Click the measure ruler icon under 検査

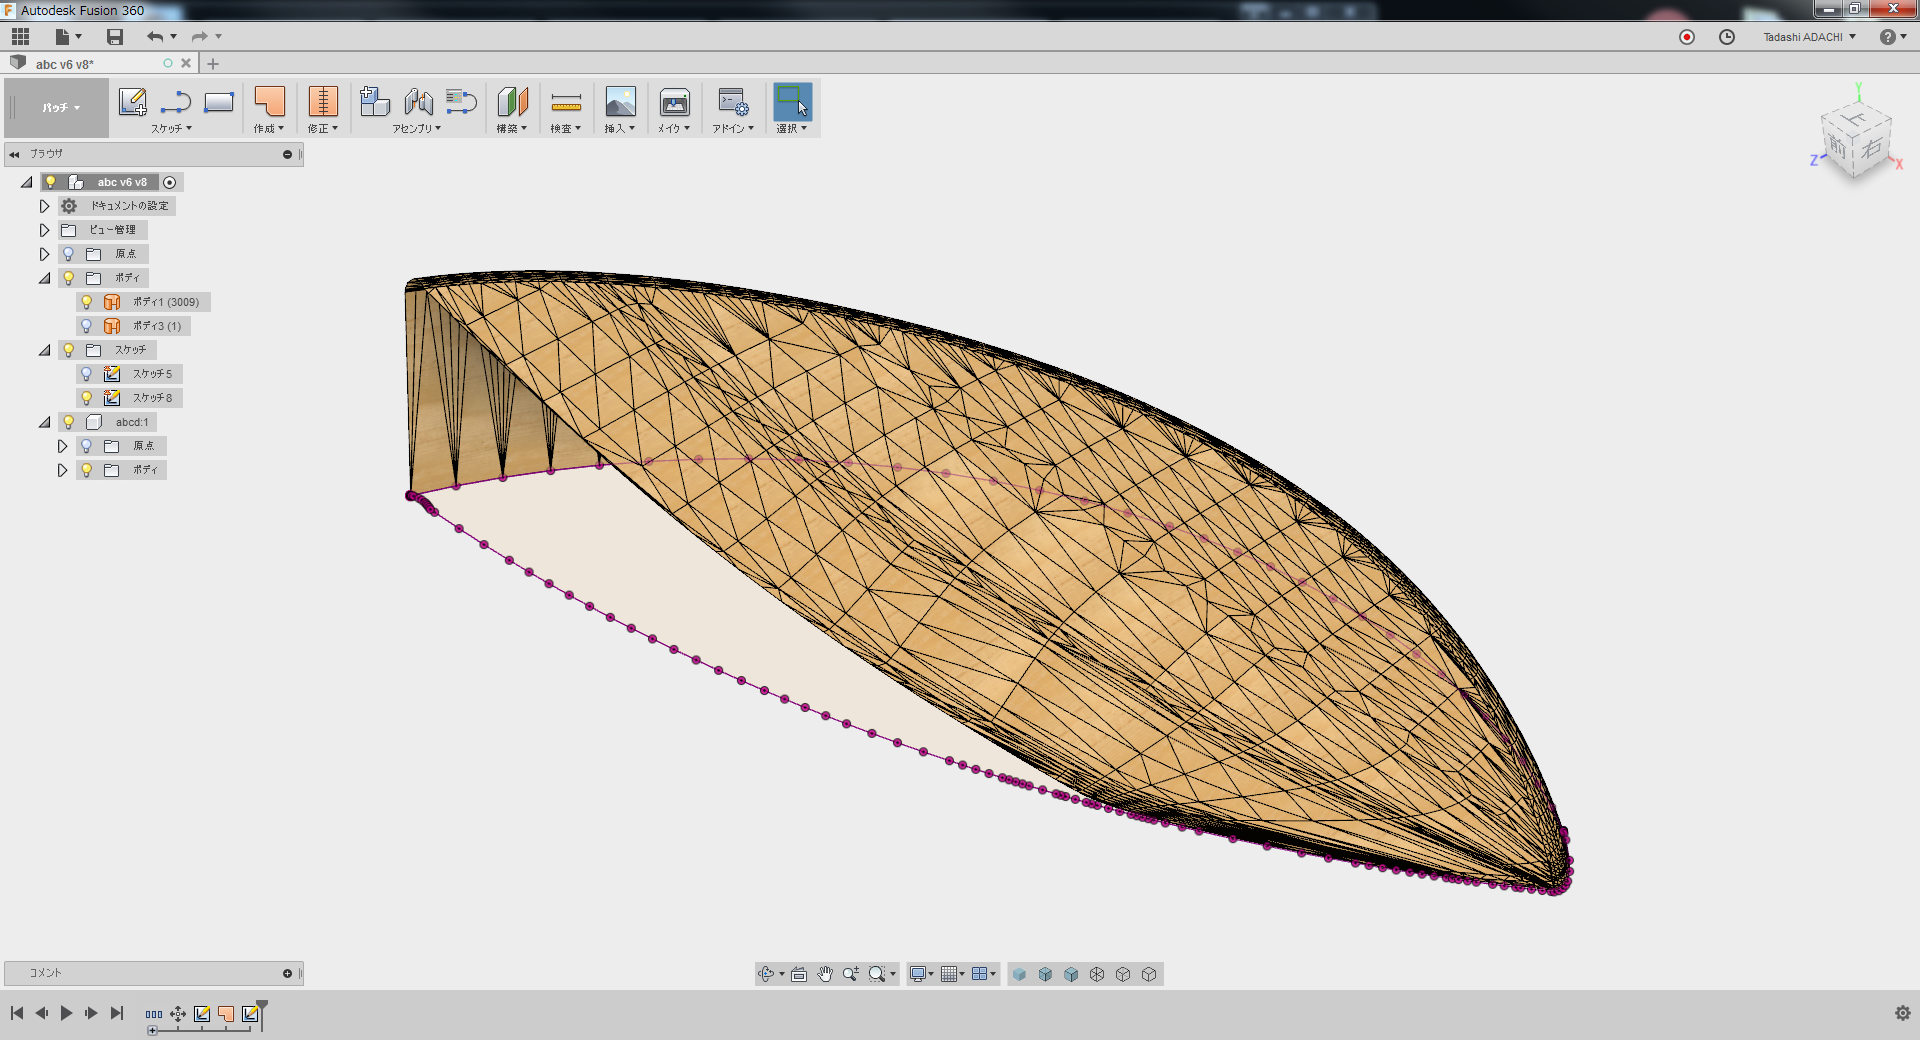tap(566, 102)
